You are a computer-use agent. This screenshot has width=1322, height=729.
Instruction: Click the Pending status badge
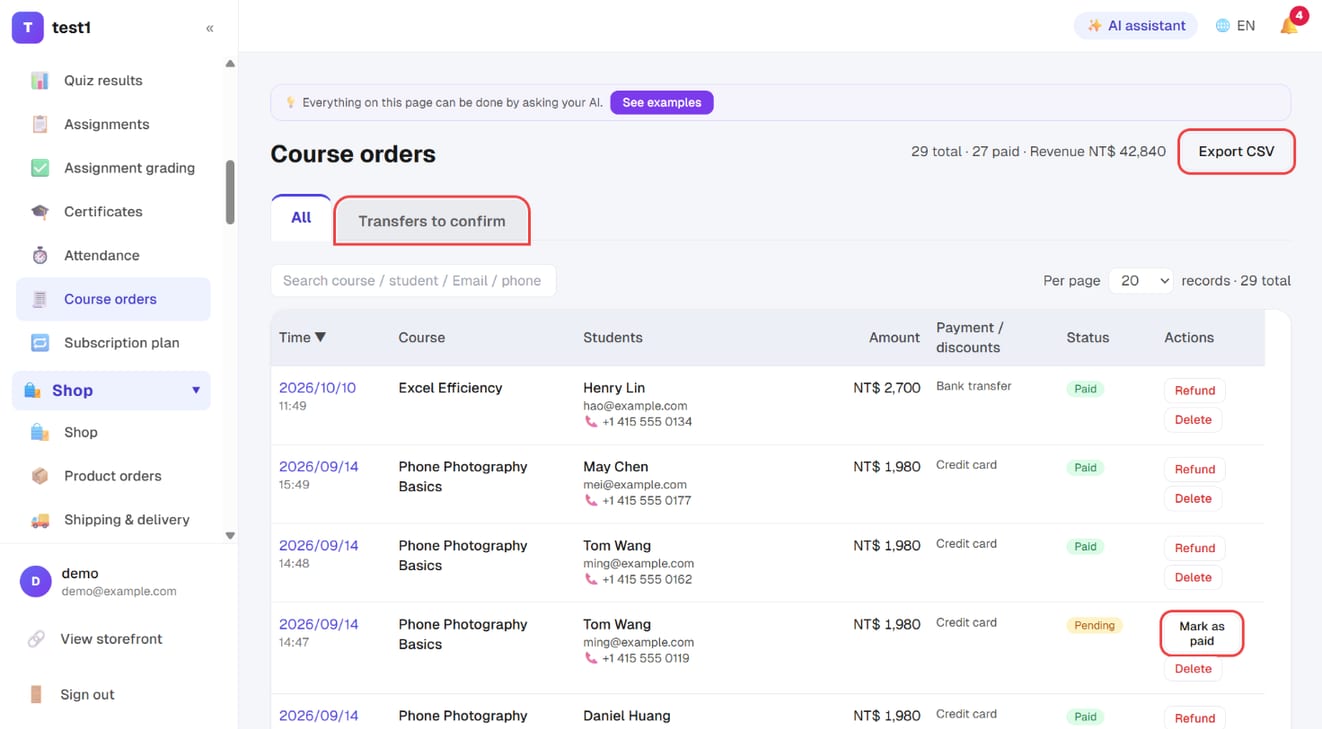[x=1094, y=626]
